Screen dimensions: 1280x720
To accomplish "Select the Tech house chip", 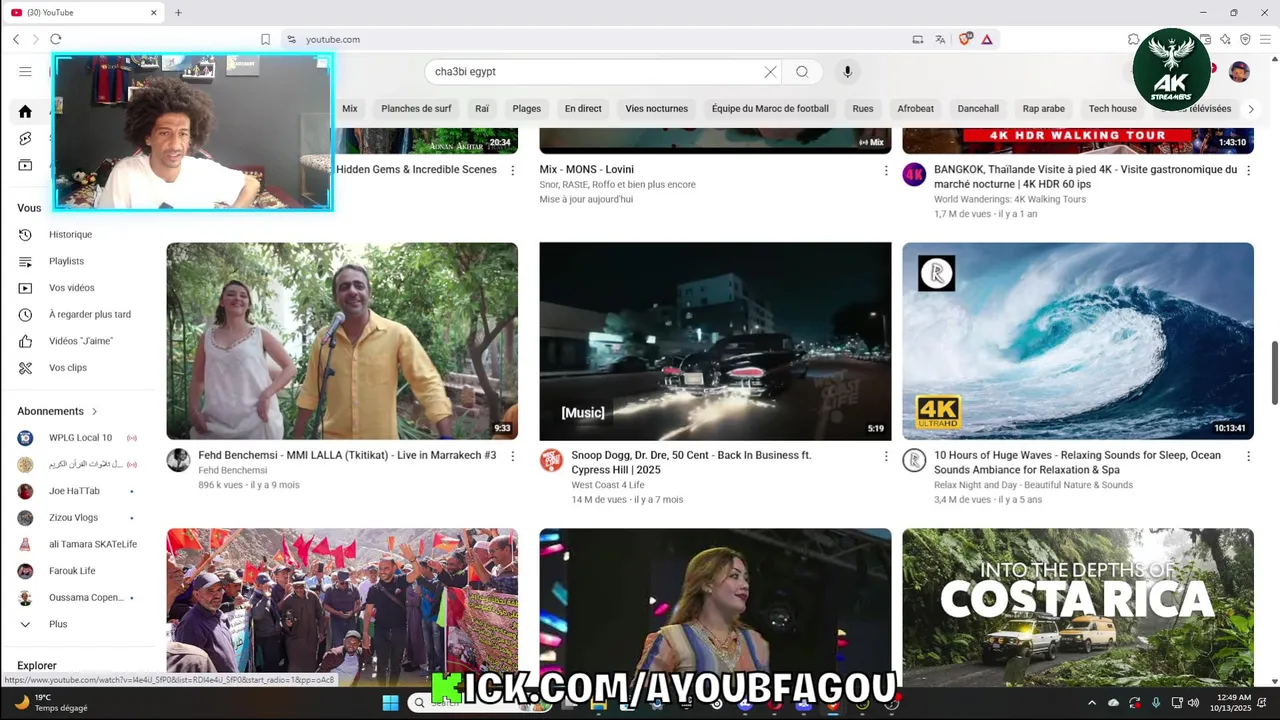I will point(1112,108).
